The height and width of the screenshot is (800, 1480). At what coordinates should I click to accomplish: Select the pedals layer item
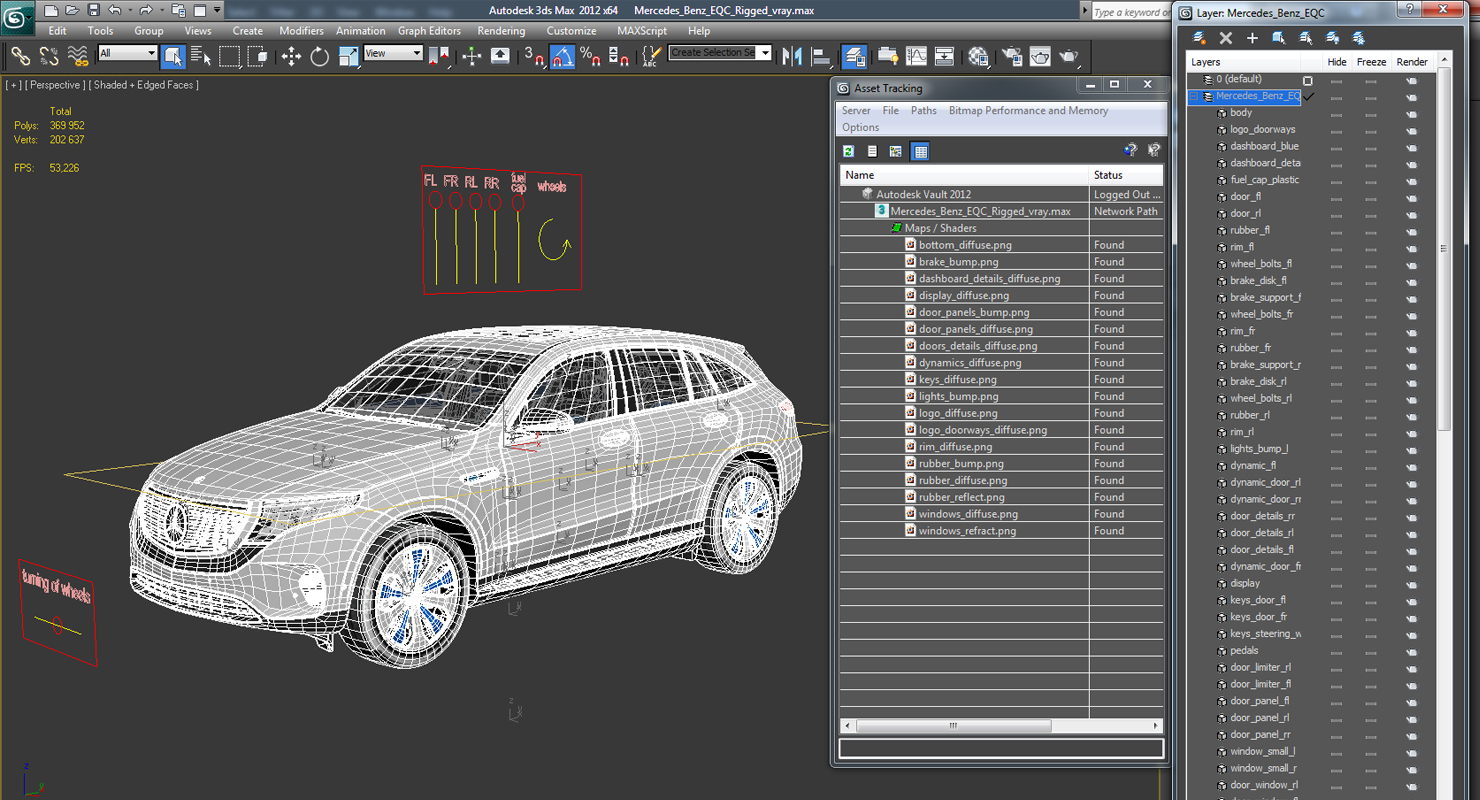[x=1244, y=650]
